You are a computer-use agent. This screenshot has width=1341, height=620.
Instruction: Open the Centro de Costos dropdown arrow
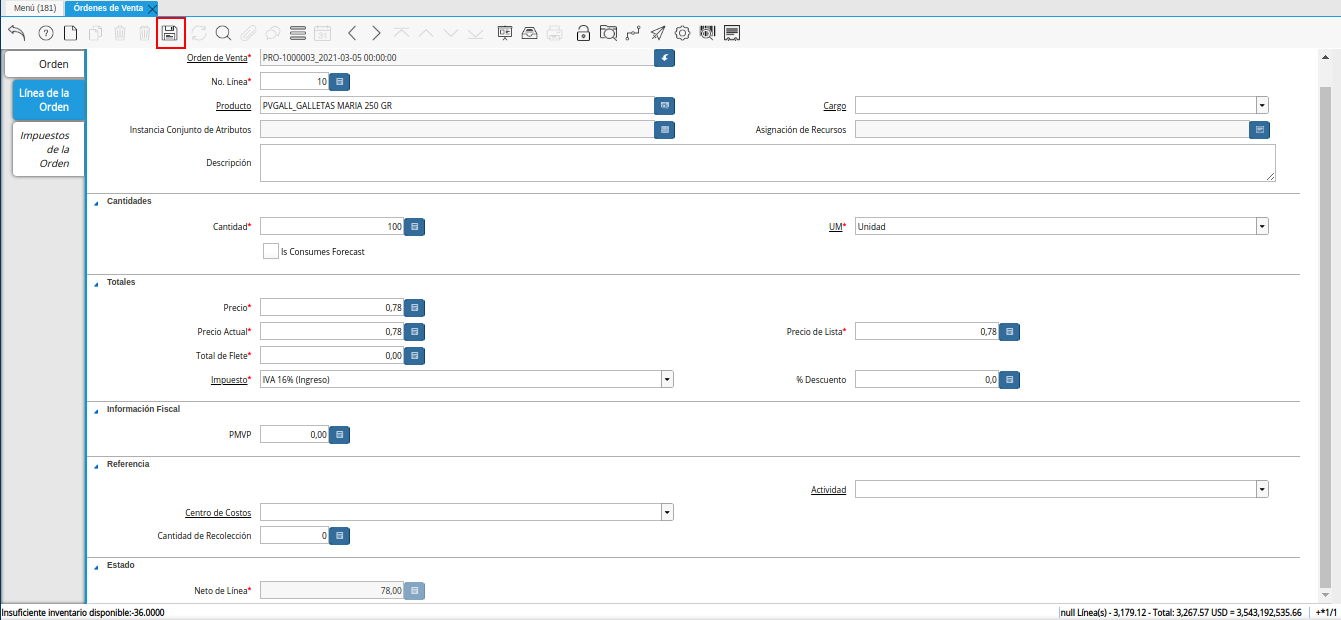667,512
